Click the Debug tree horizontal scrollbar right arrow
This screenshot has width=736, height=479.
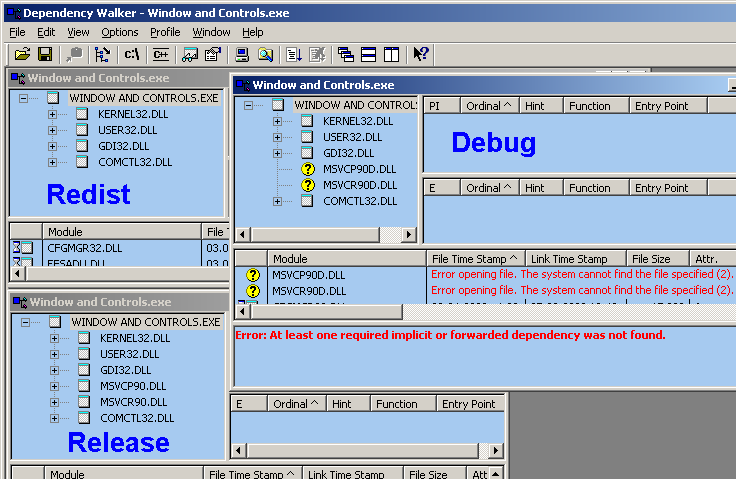pos(408,235)
